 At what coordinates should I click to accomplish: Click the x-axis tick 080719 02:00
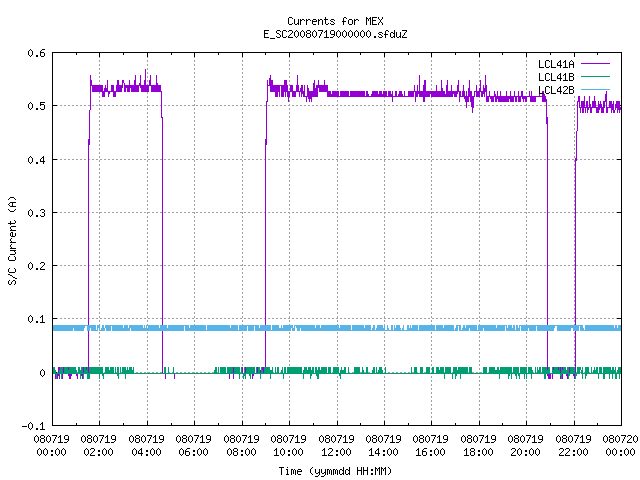pyautogui.click(x=98, y=446)
